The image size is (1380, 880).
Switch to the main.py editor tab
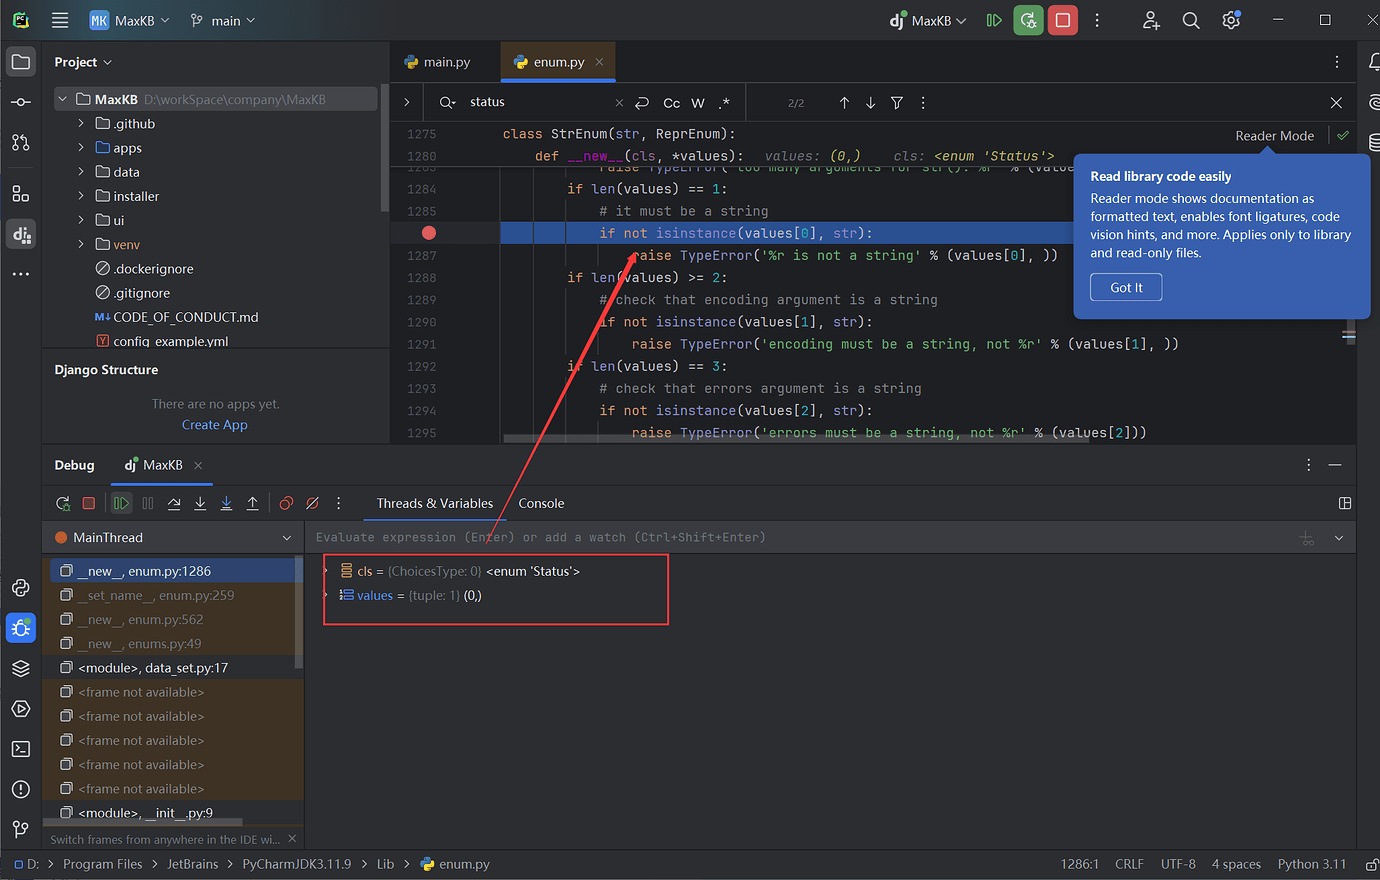pos(443,61)
